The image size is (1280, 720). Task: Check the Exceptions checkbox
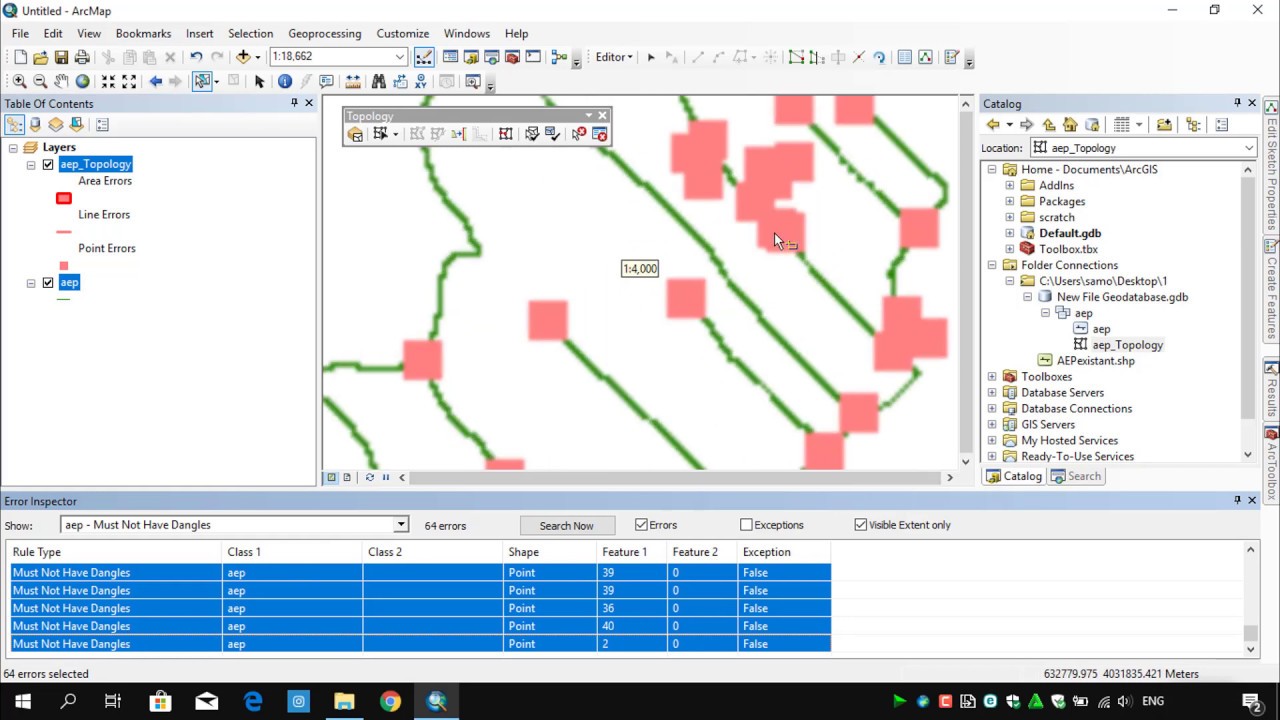(746, 525)
